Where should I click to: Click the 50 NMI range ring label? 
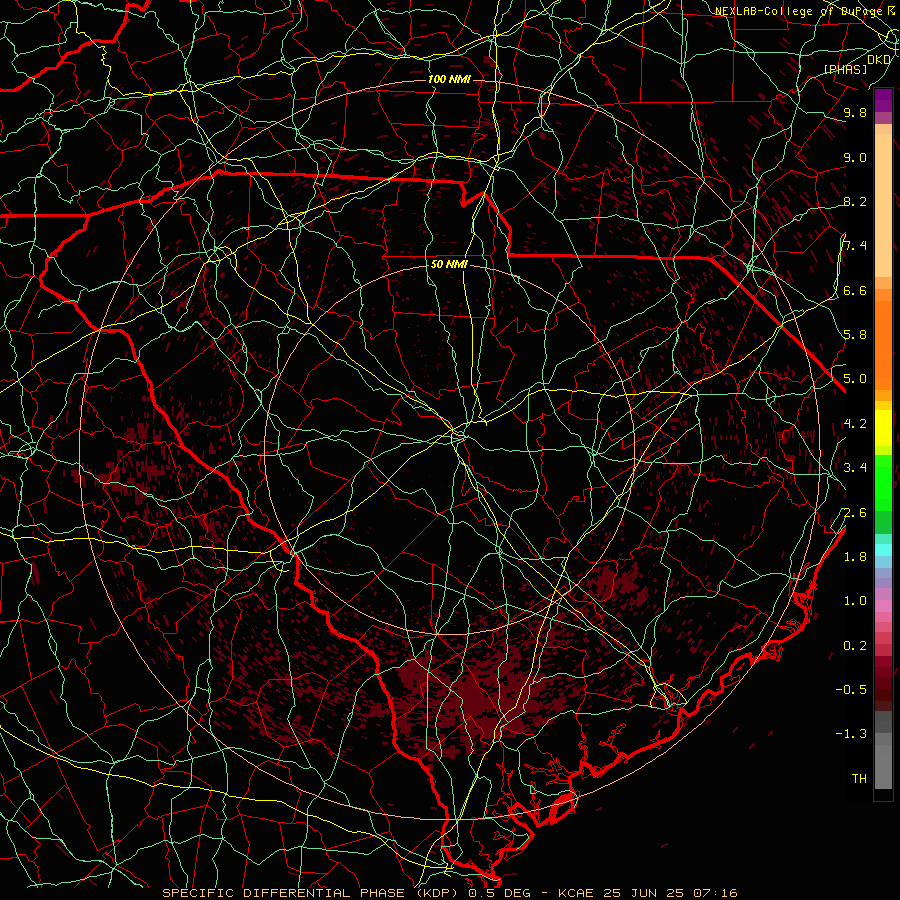click(449, 264)
